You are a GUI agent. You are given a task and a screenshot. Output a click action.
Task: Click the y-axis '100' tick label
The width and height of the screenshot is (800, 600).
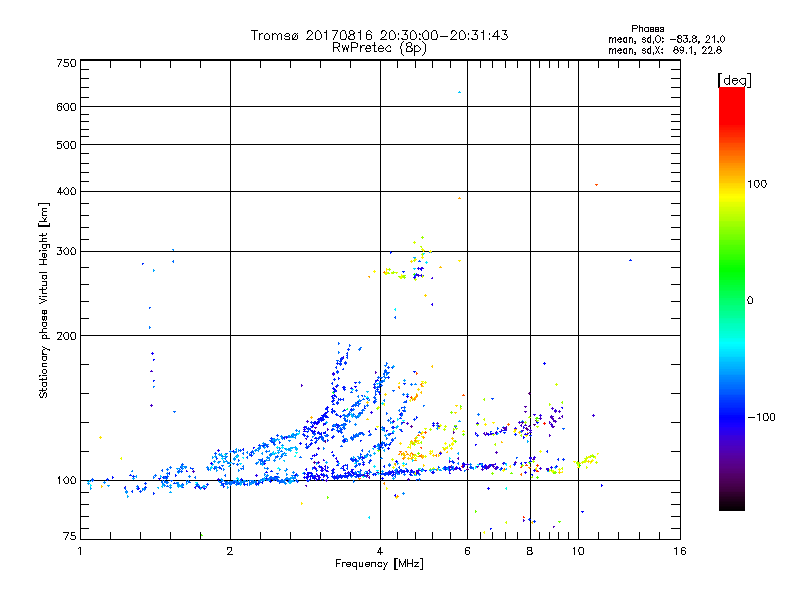click(66, 481)
